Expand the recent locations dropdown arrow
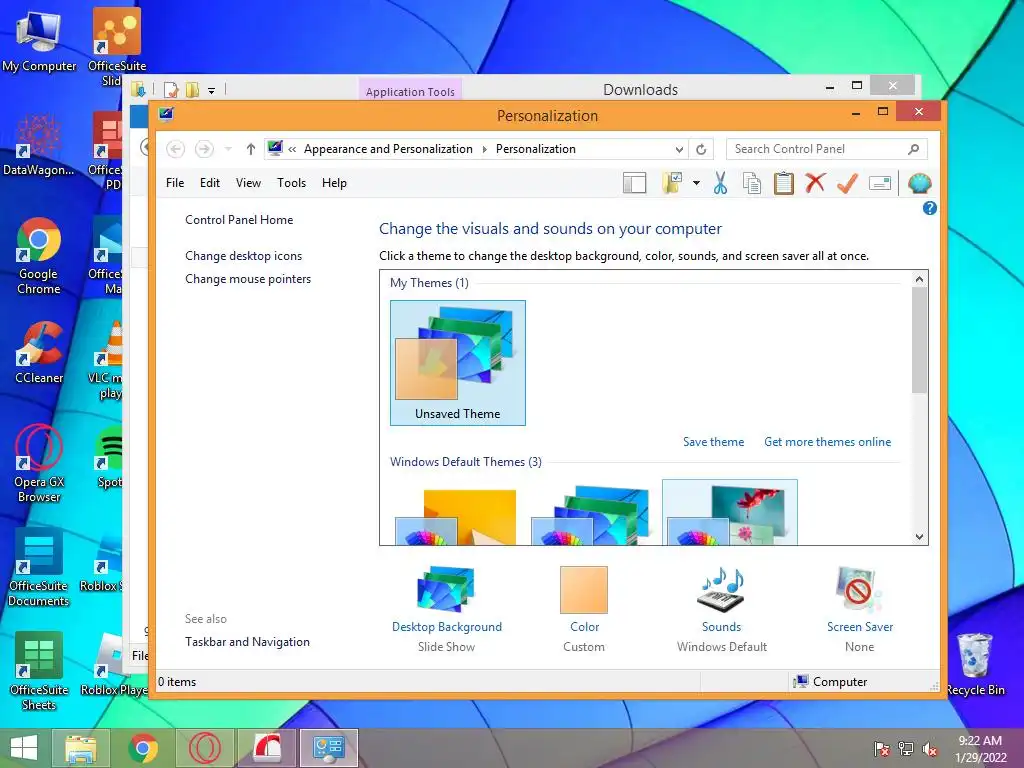This screenshot has width=1024, height=768. tap(228, 149)
